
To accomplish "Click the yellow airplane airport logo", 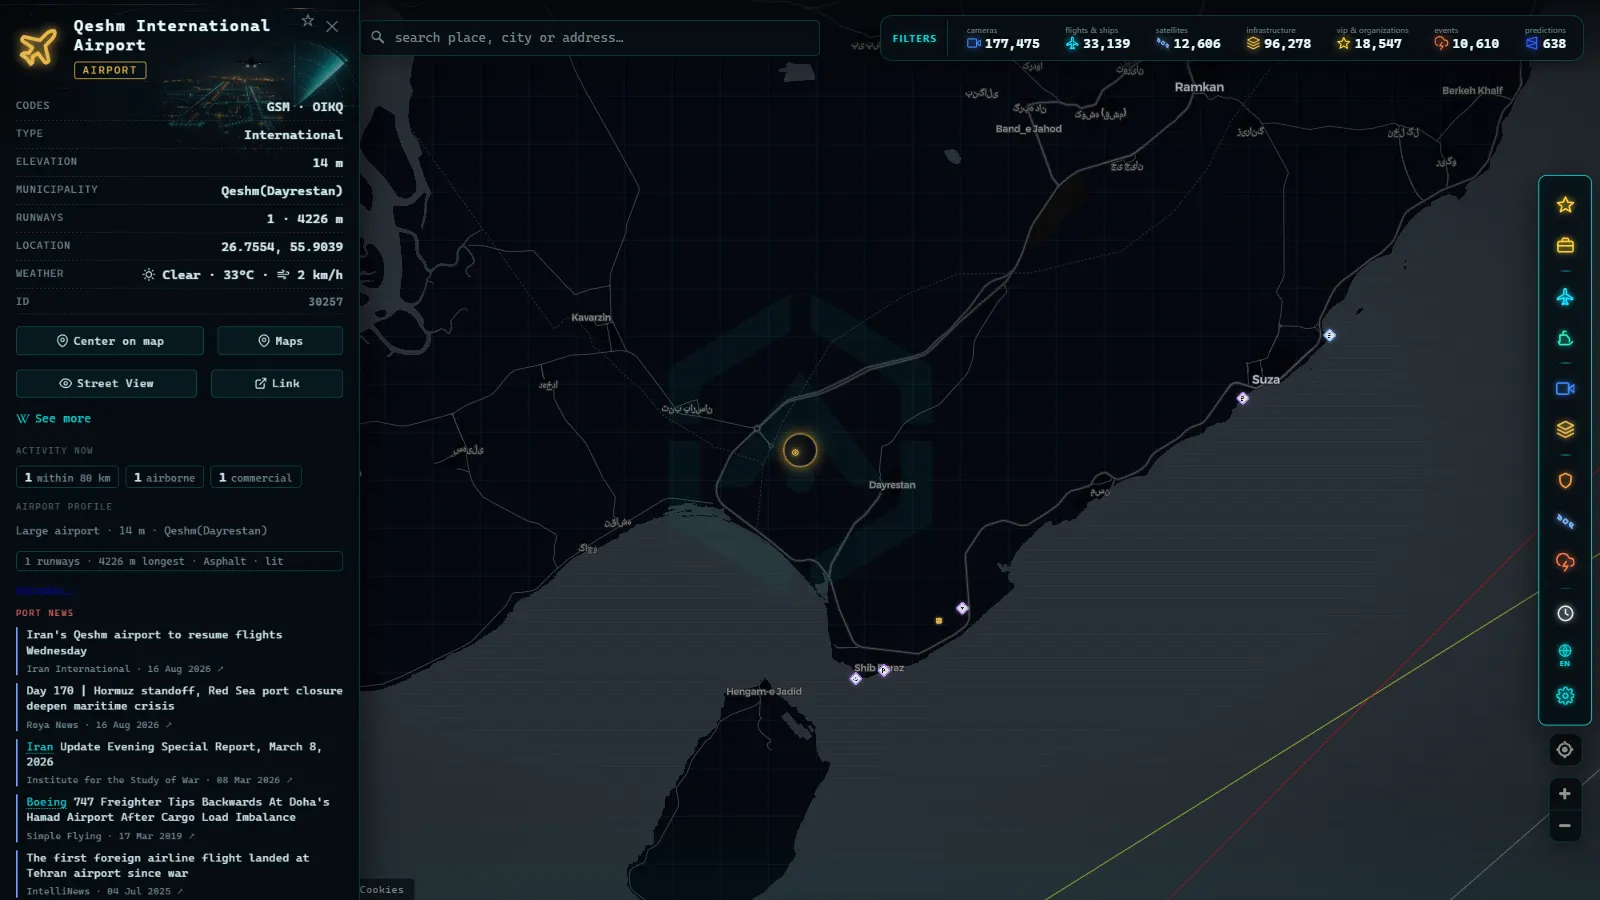I will pyautogui.click(x=38, y=46).
